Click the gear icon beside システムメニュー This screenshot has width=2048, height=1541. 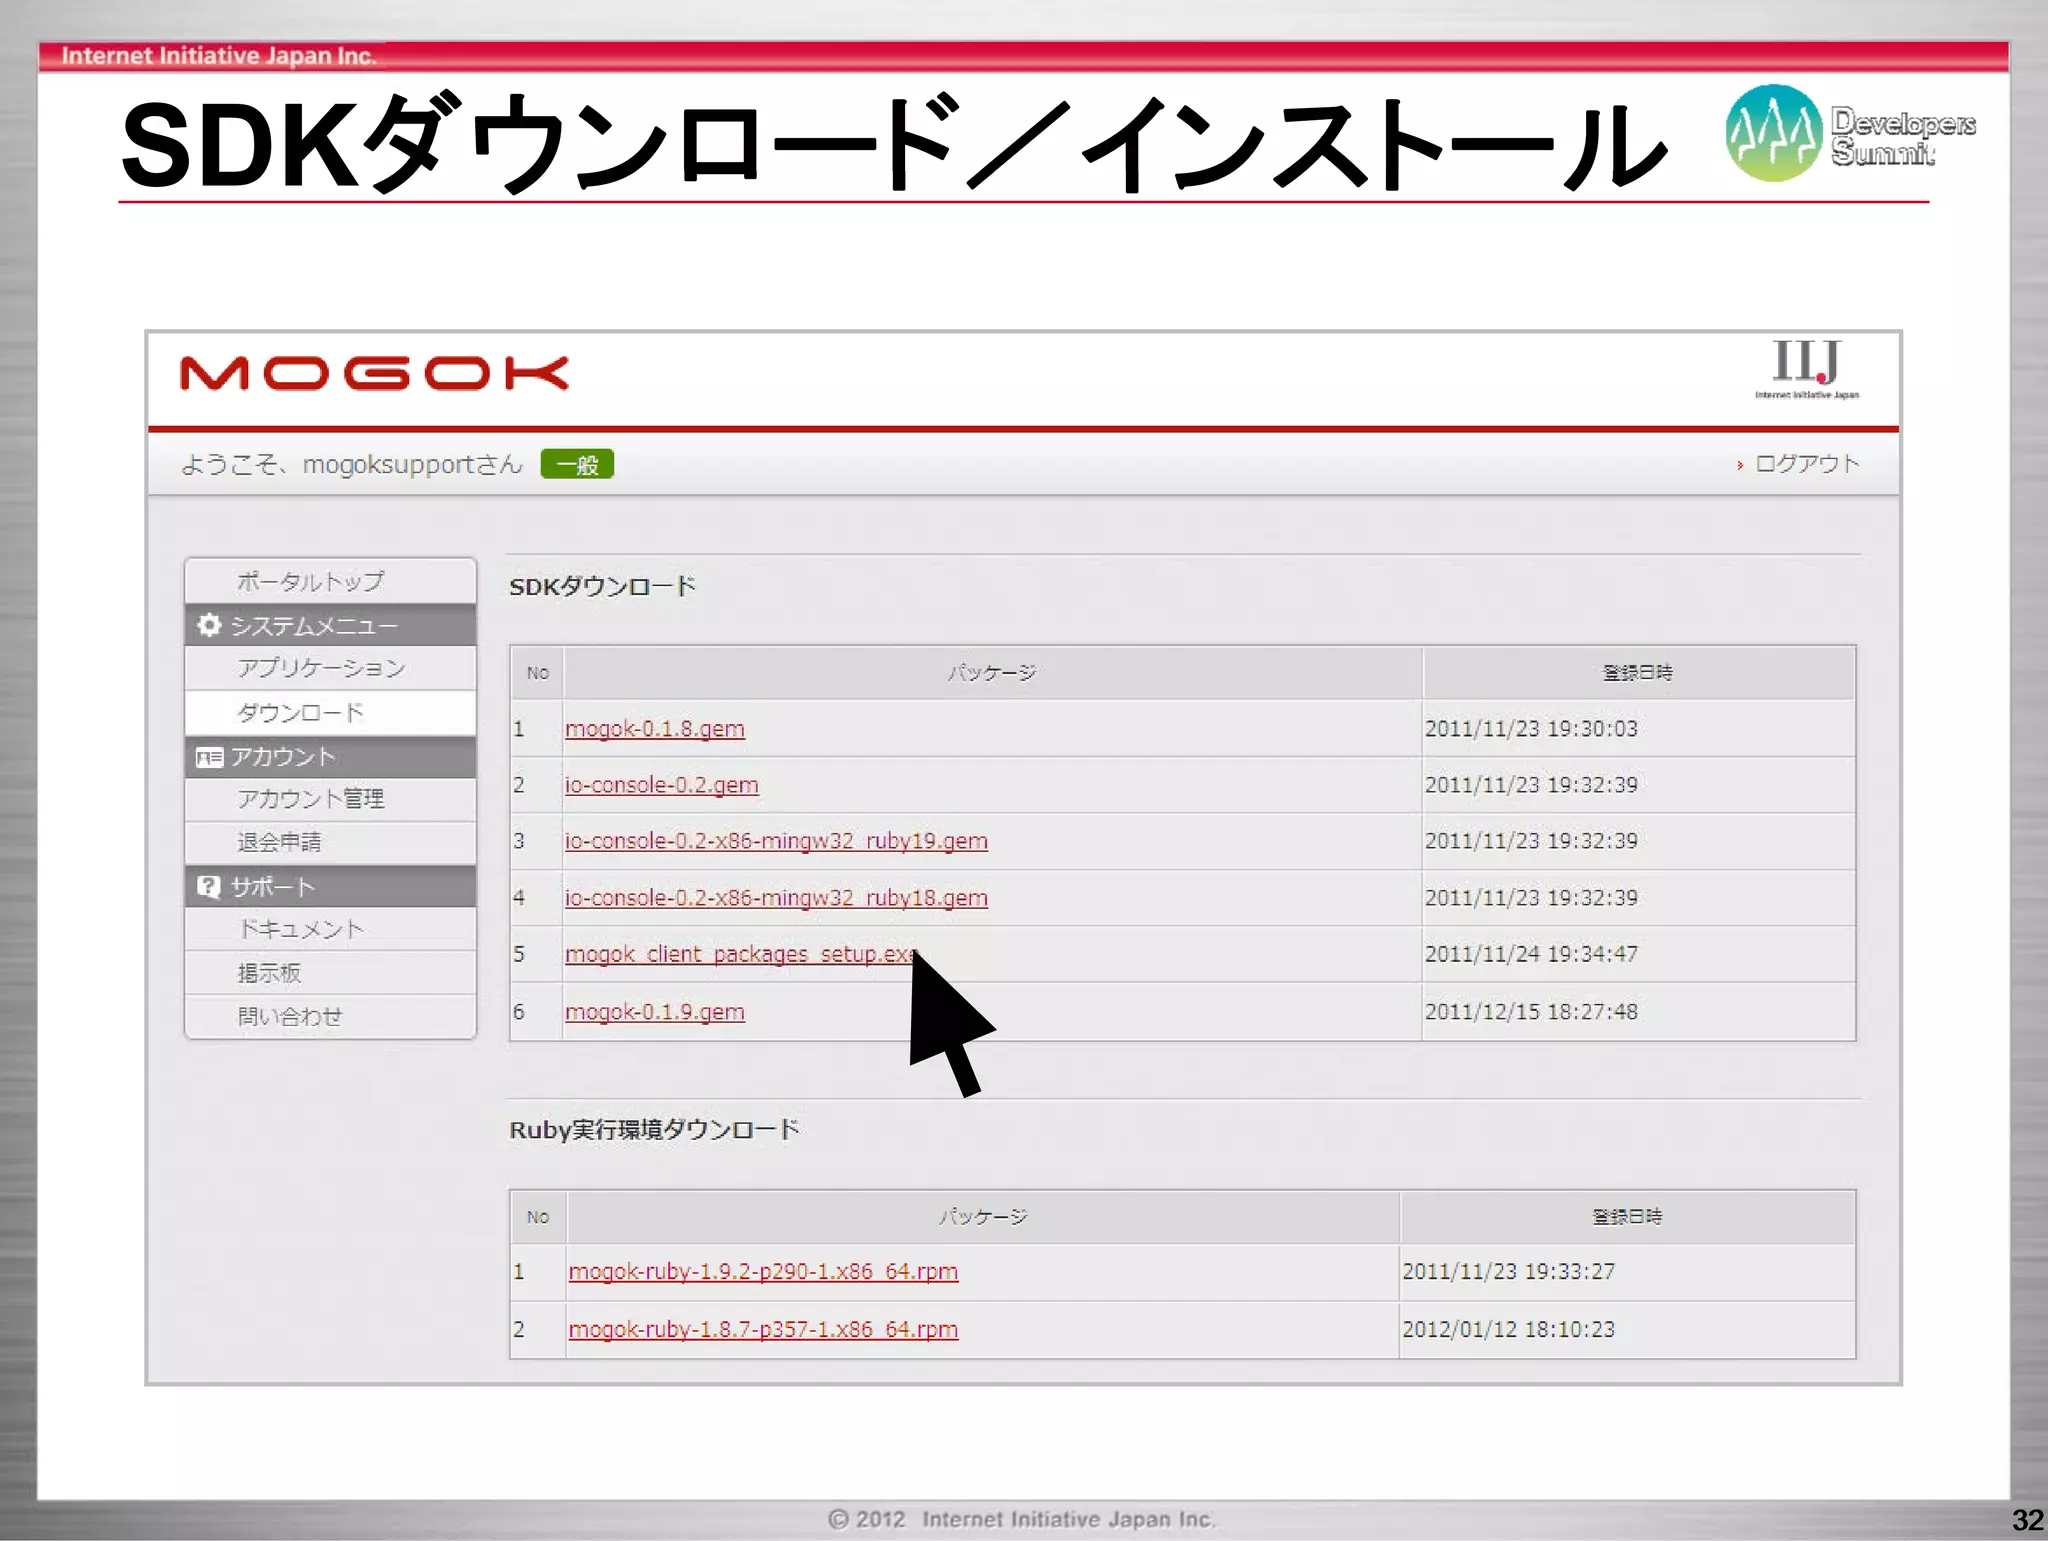pos(209,625)
